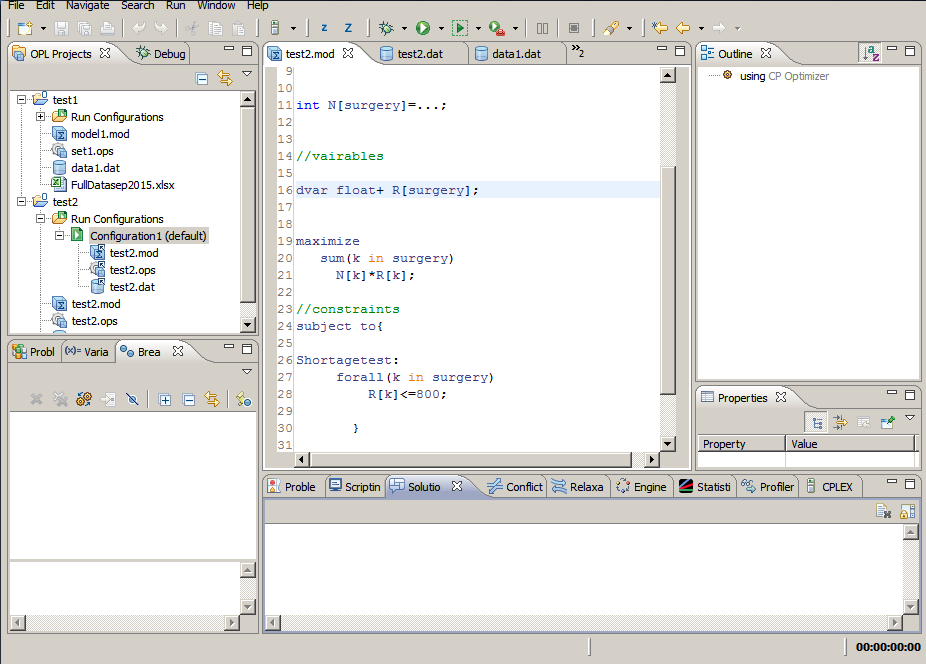Close the test2.mod editor tab

click(x=348, y=53)
